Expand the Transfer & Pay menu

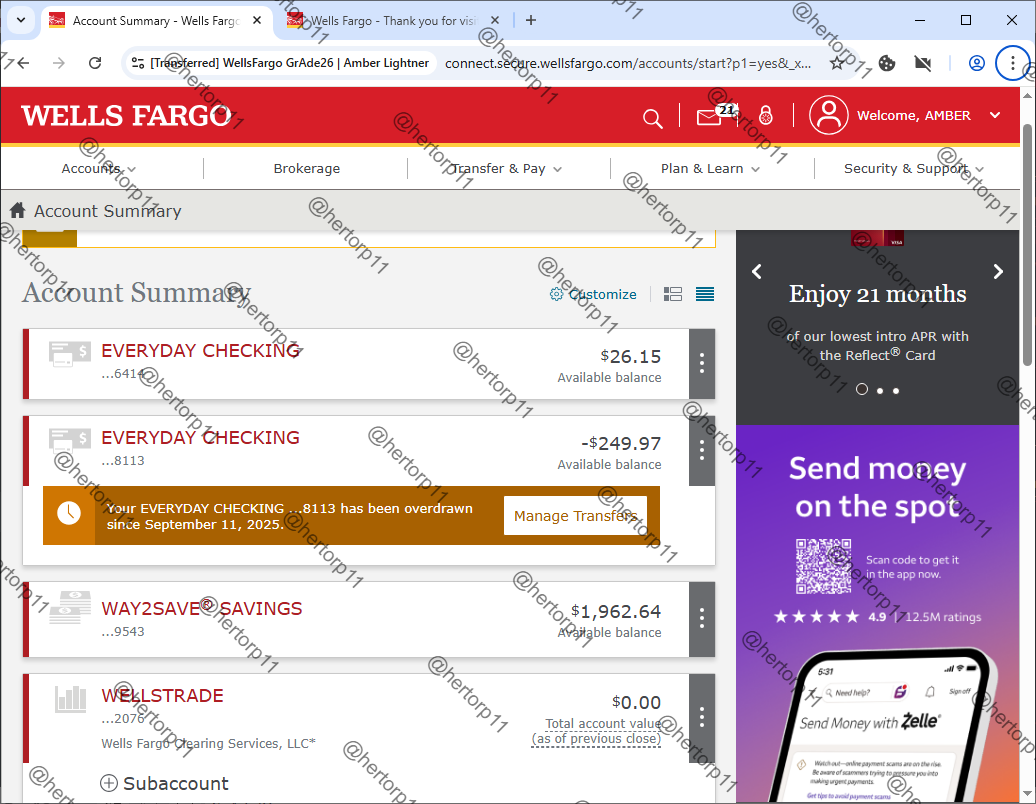coord(506,168)
